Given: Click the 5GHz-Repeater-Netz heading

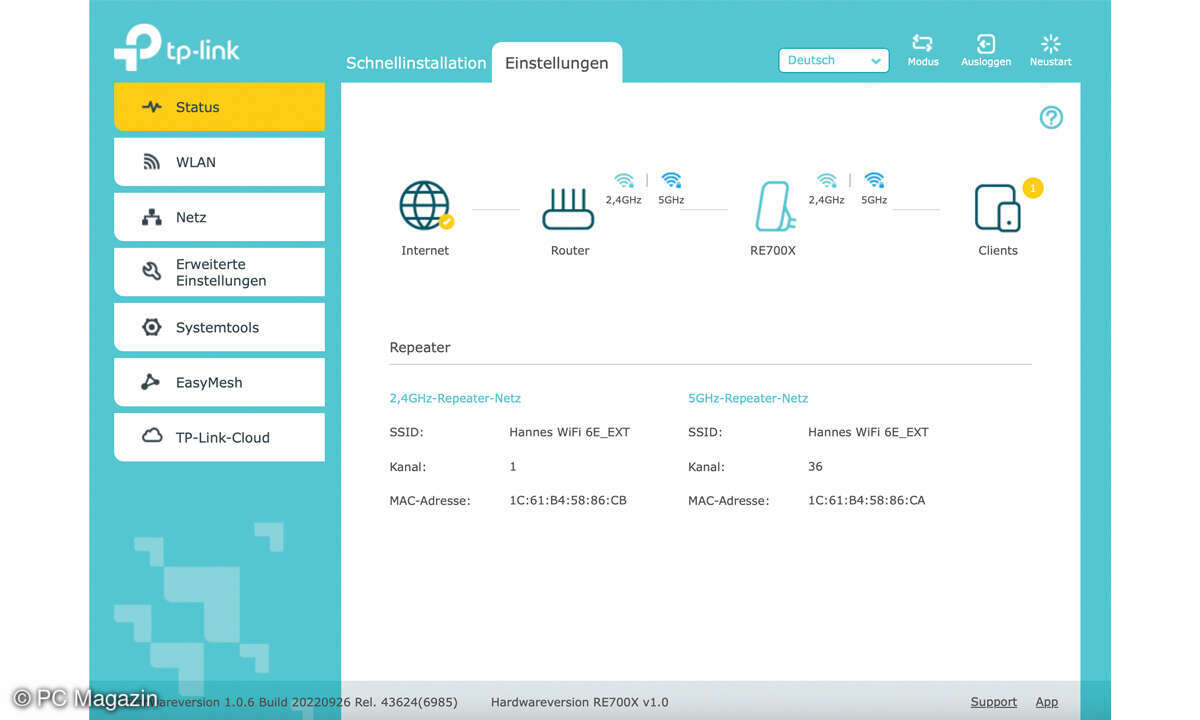Looking at the screenshot, I should (x=748, y=398).
